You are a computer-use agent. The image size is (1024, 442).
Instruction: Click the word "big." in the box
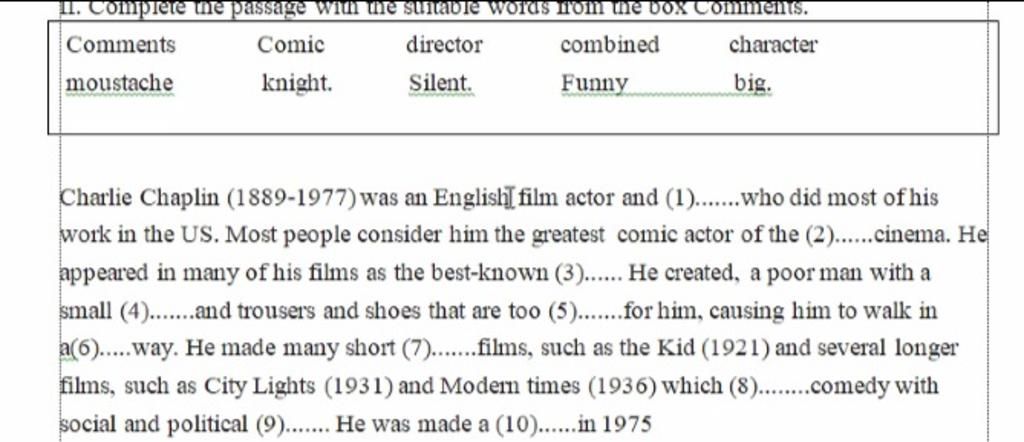point(753,84)
